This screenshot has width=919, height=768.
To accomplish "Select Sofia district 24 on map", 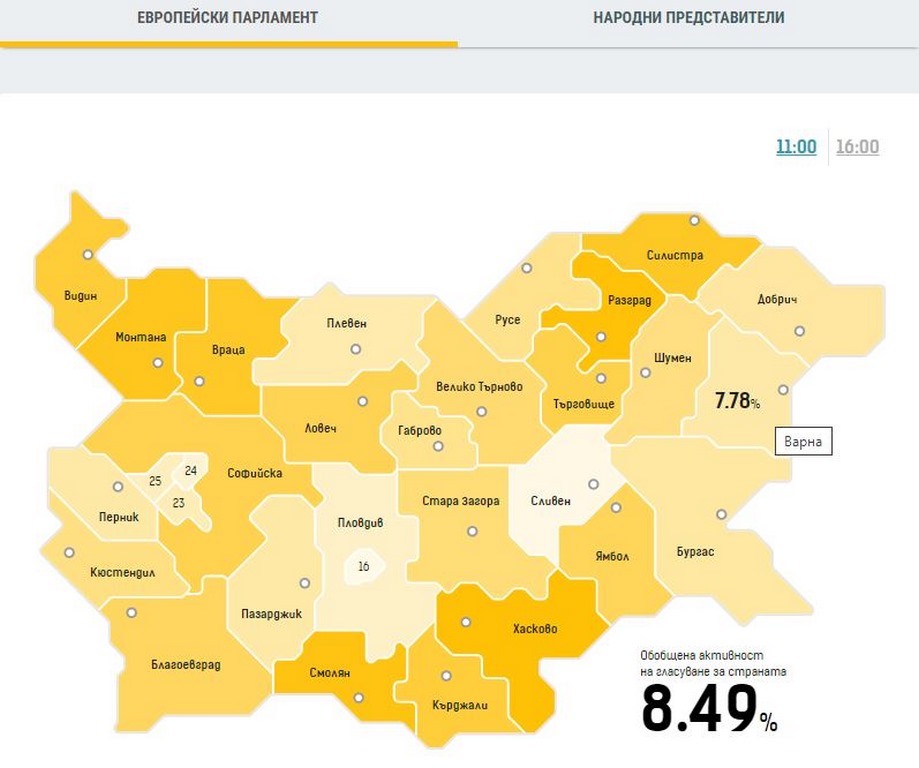I will [191, 470].
